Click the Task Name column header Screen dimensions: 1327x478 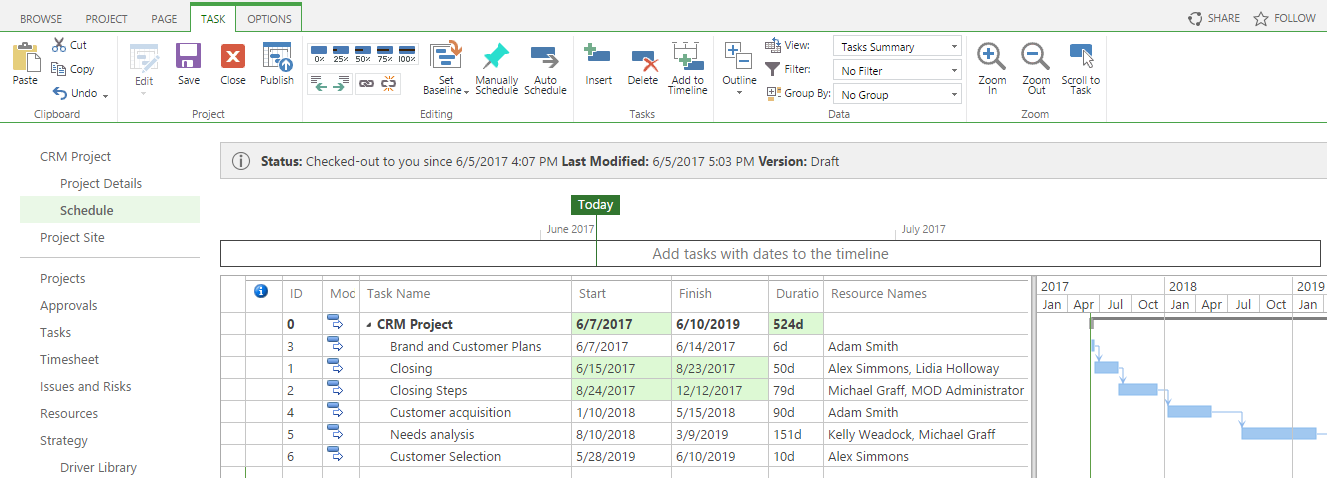[x=399, y=294]
